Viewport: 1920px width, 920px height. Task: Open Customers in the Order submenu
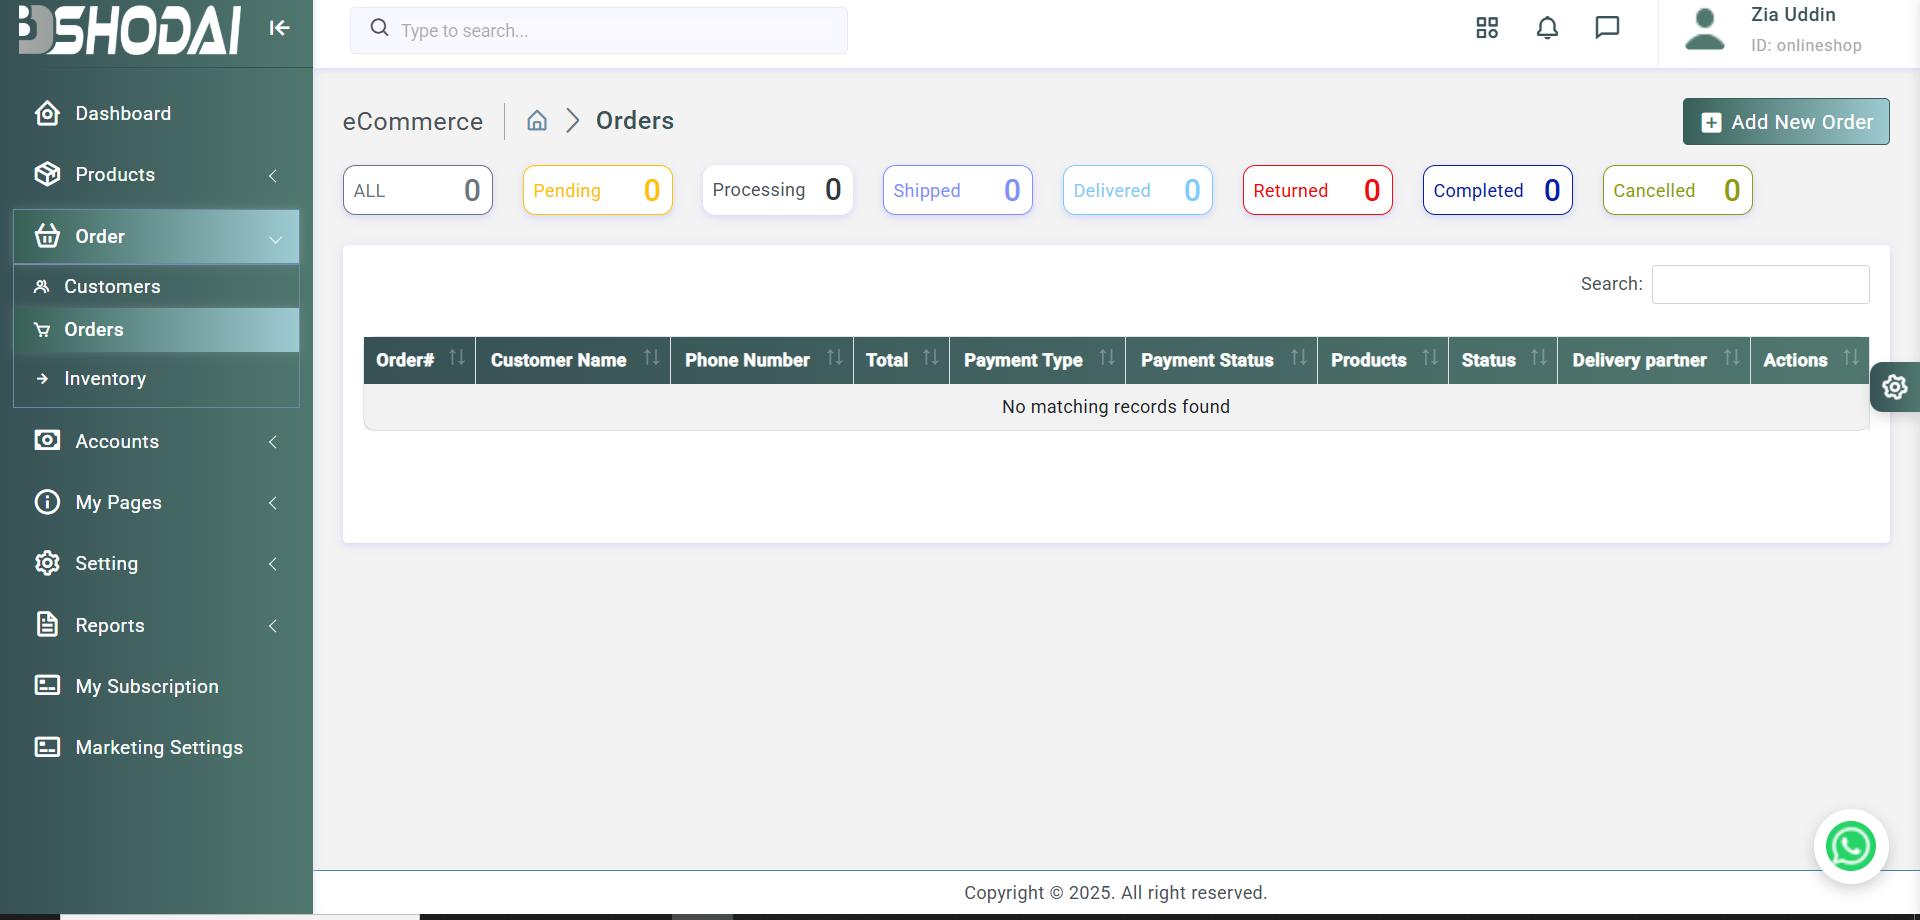click(156, 287)
